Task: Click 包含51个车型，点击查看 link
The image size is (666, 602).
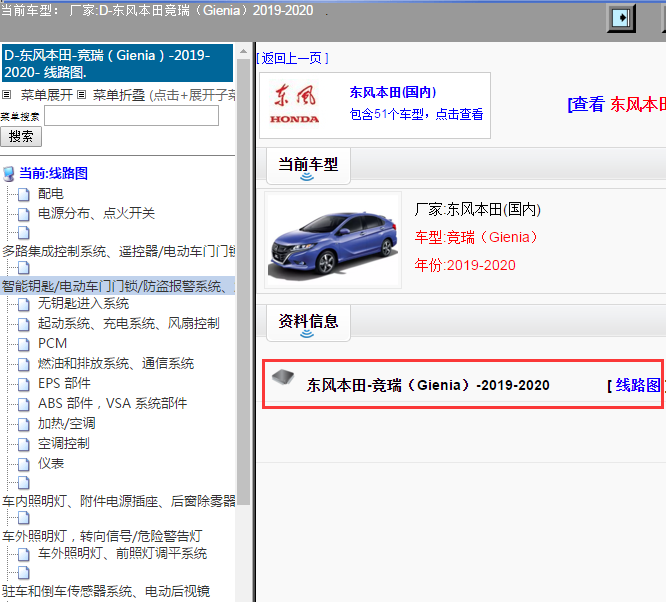Action: pos(417,114)
